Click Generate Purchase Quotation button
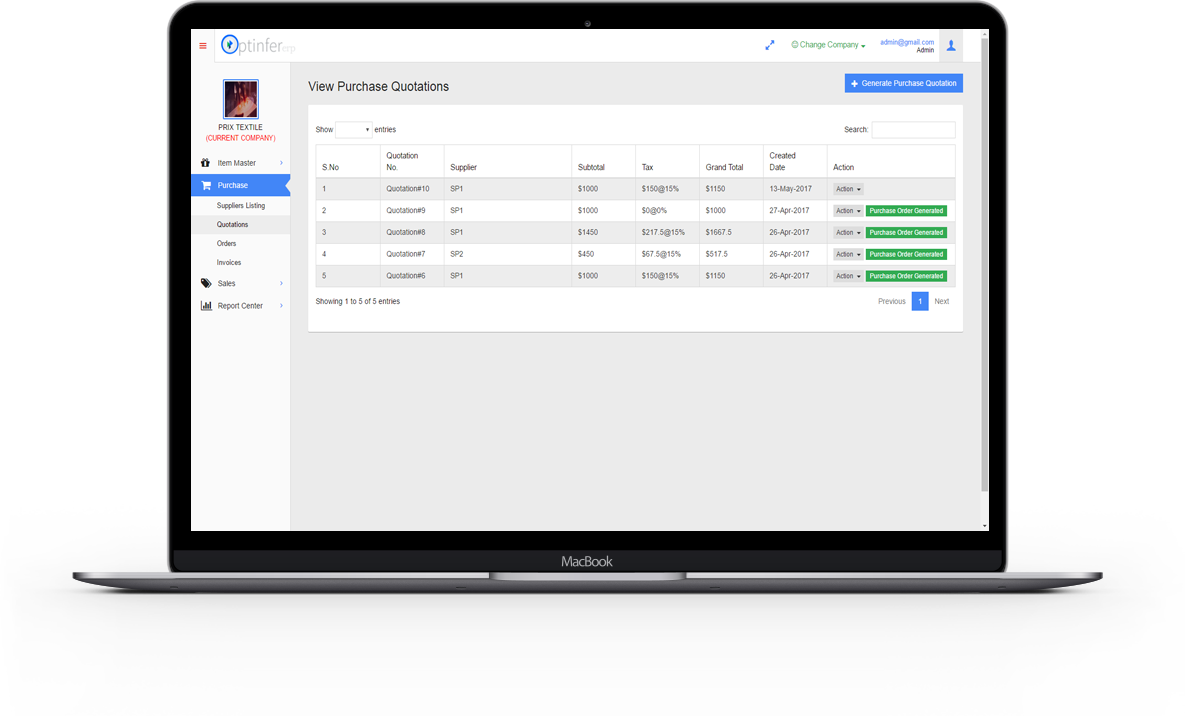This screenshot has height=716, width=1185. 903,83
